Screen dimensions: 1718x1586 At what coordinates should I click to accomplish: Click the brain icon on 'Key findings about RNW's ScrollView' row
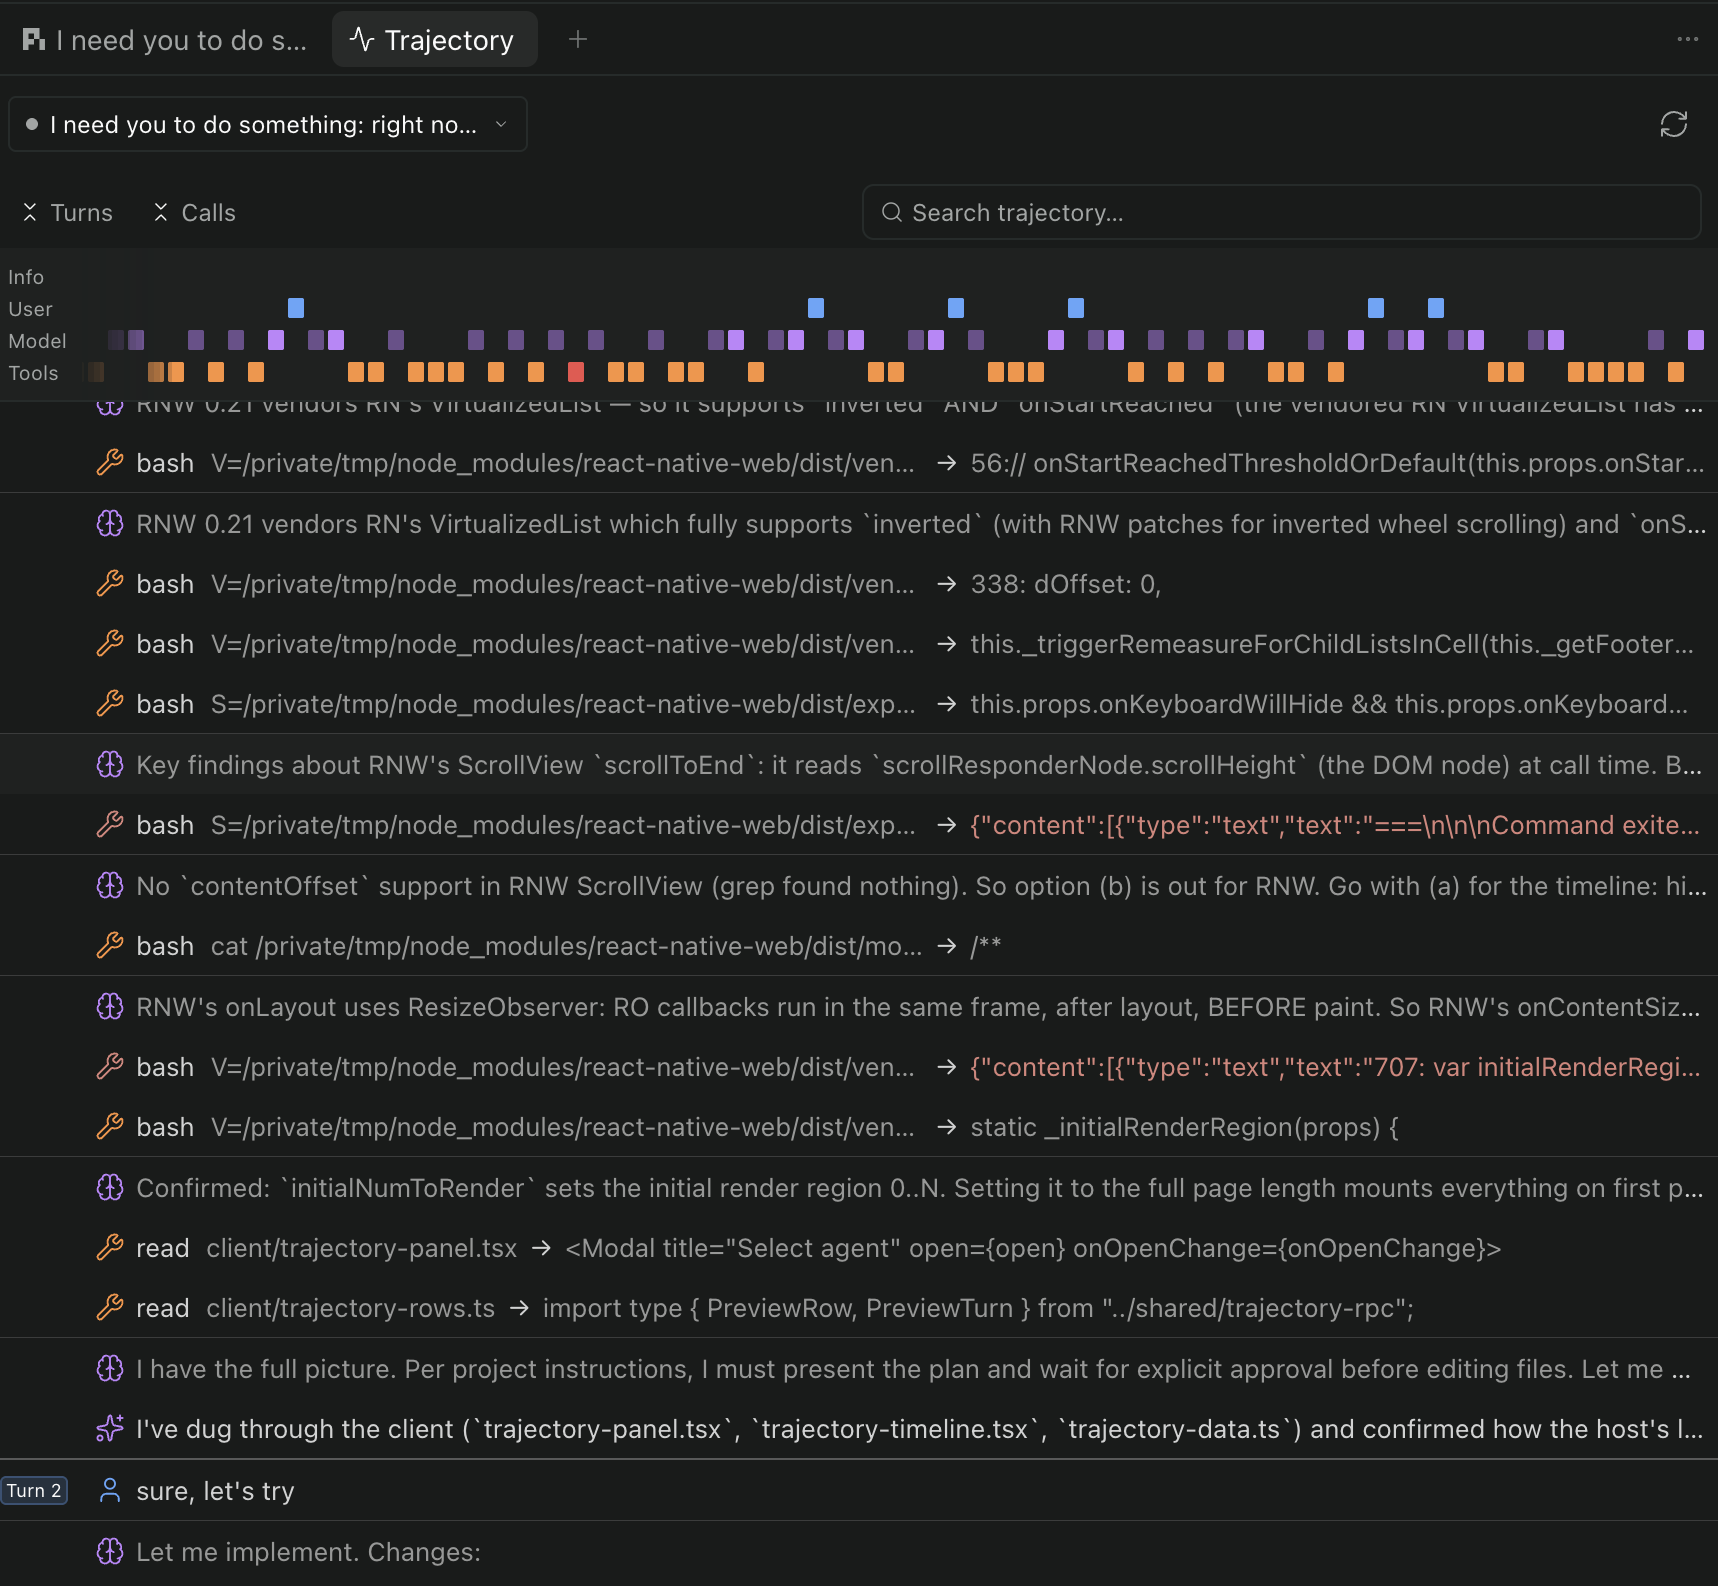110,765
